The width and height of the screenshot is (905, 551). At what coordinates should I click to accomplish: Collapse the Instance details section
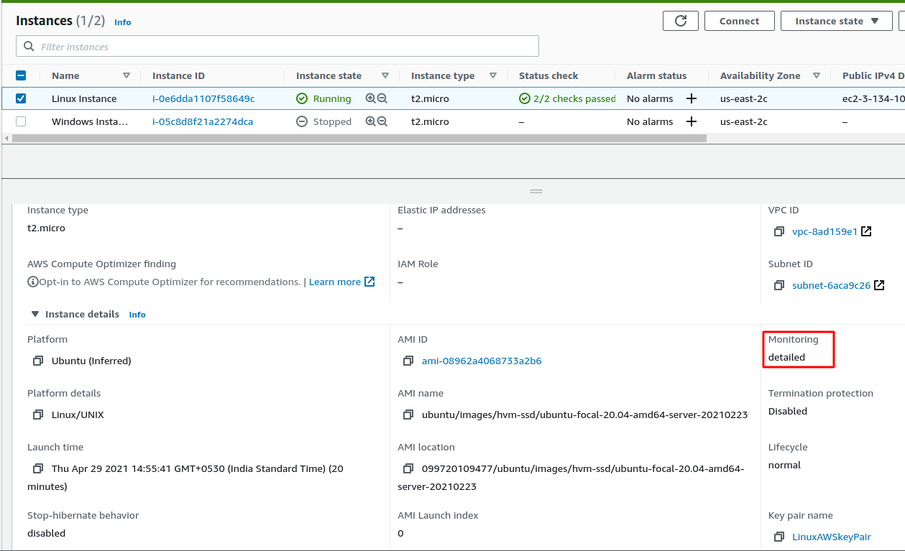tap(35, 314)
